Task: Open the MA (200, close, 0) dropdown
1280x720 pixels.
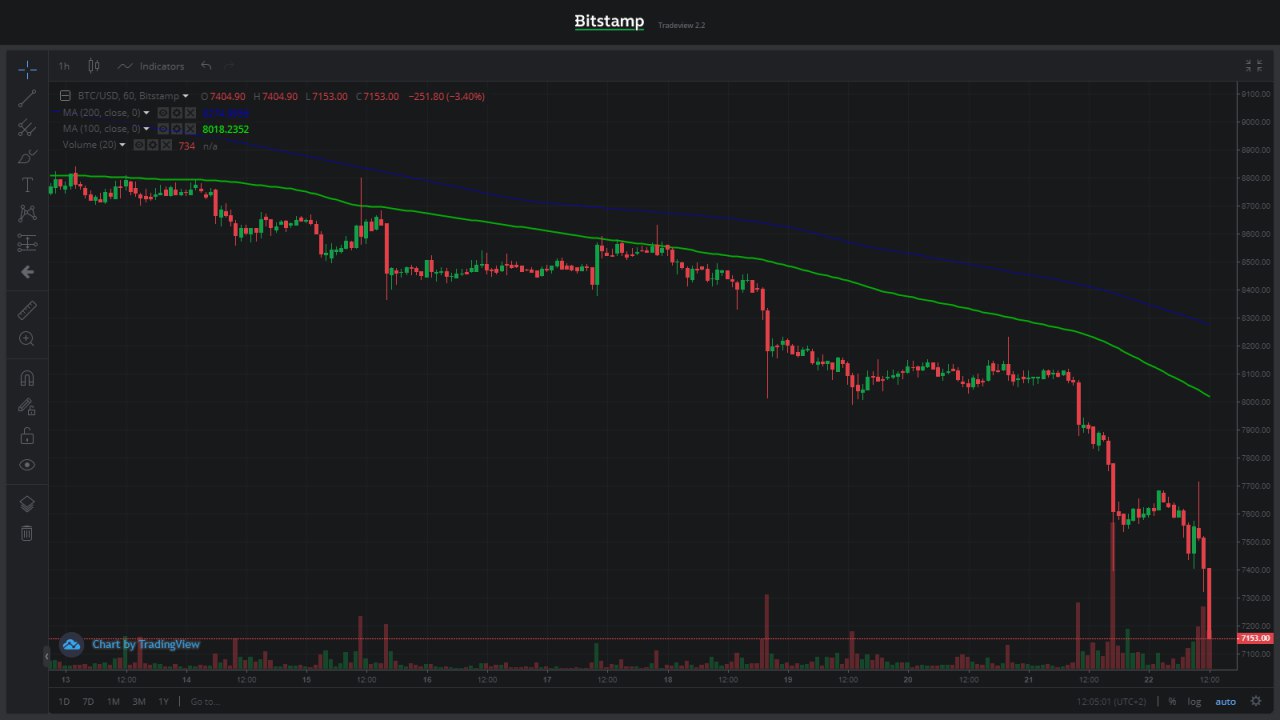Action: 146,113
